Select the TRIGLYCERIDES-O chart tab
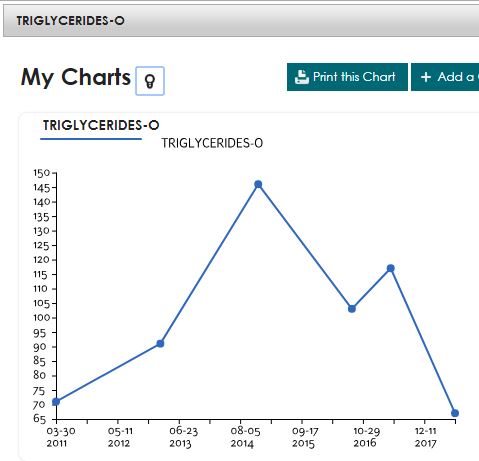Viewport: 479px width, 461px height. coord(101,125)
